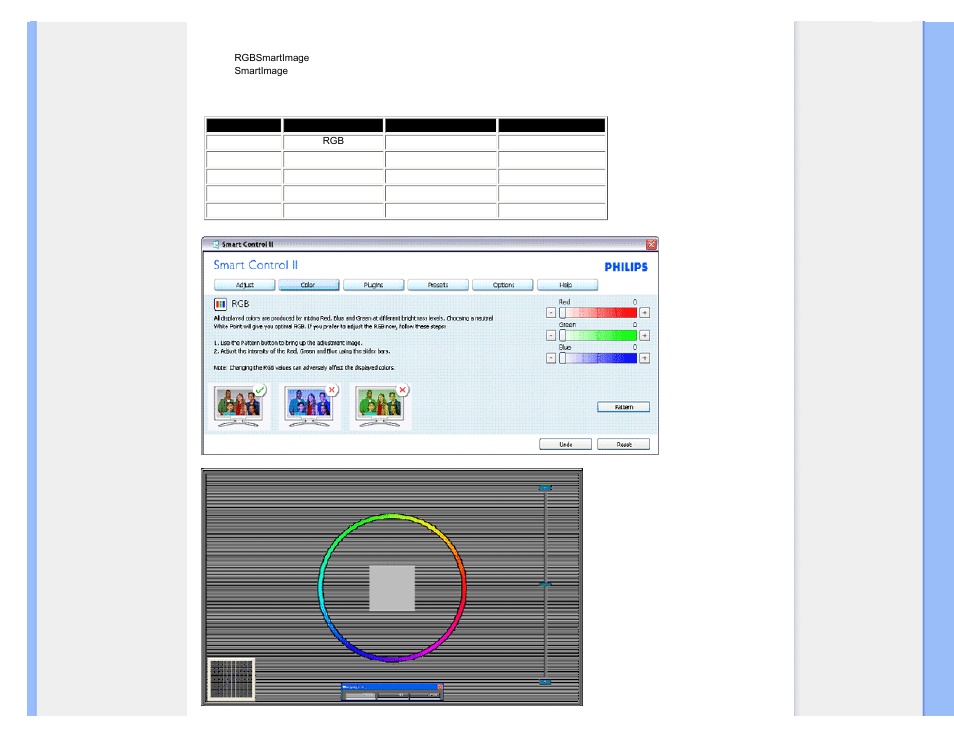
Task: Select the bluish-tint monitor thumbnail
Action: 310,406
